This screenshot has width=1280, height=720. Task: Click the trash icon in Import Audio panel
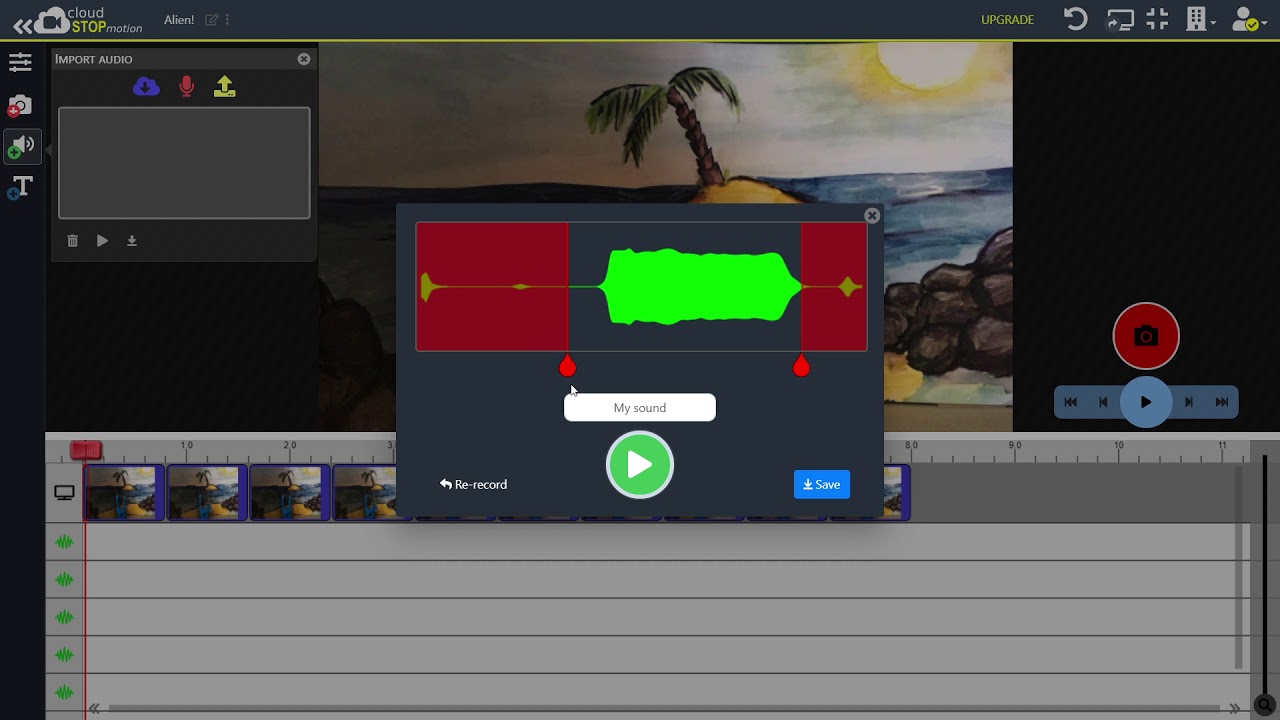click(72, 241)
